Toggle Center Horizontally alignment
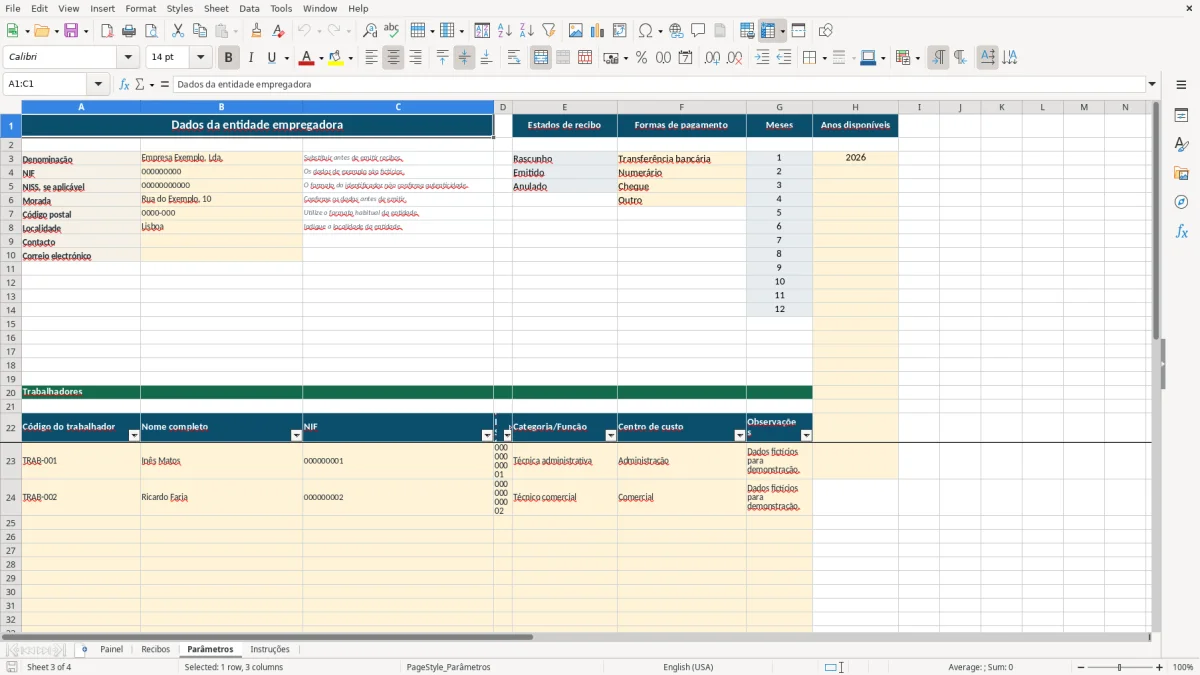Viewport: 1200px width, 675px height. coord(393,58)
